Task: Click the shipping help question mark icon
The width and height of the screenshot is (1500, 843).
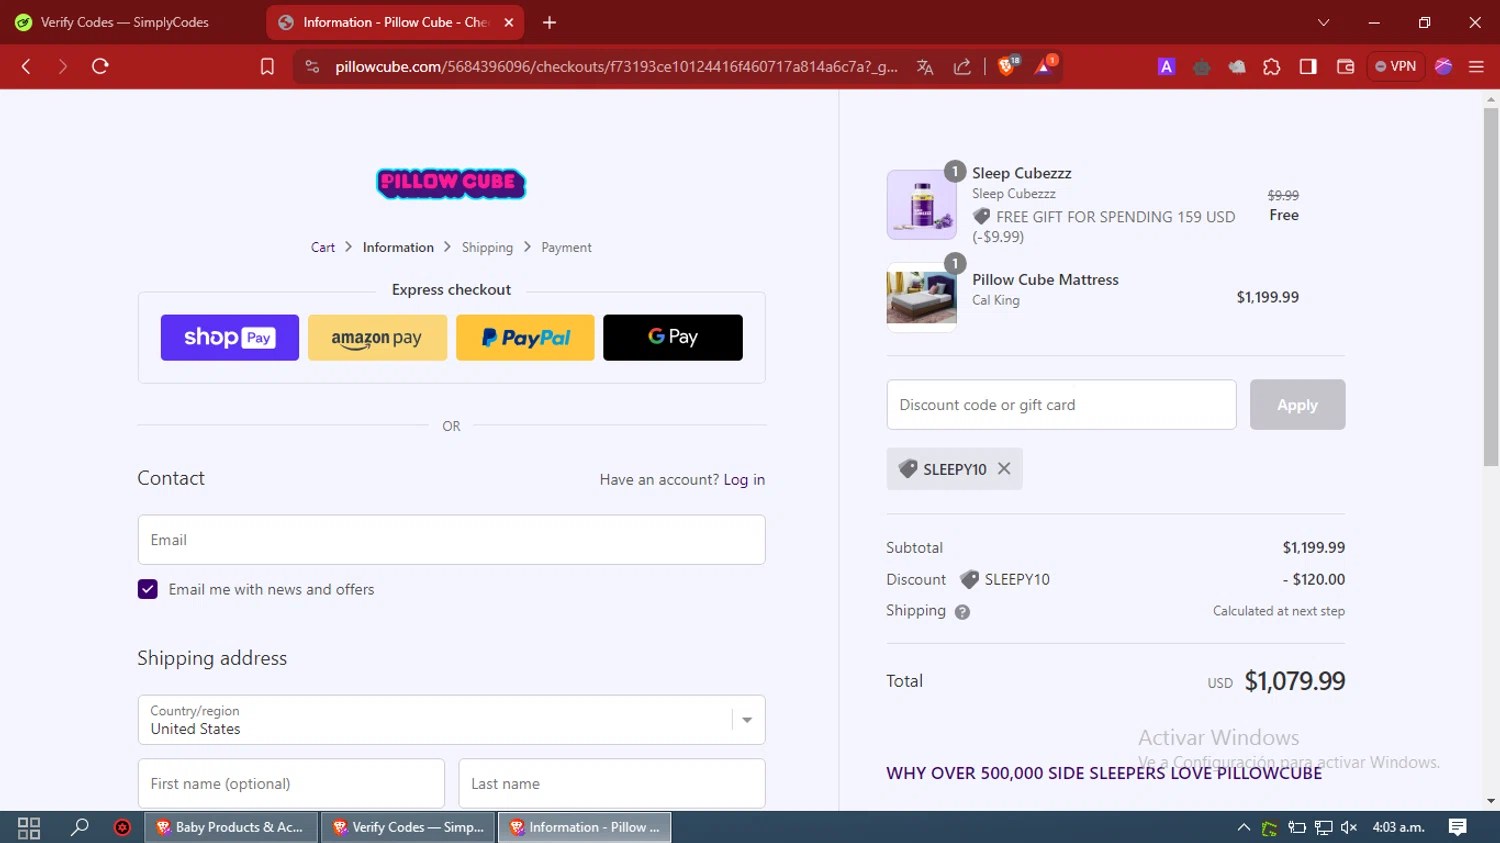Action: point(962,612)
